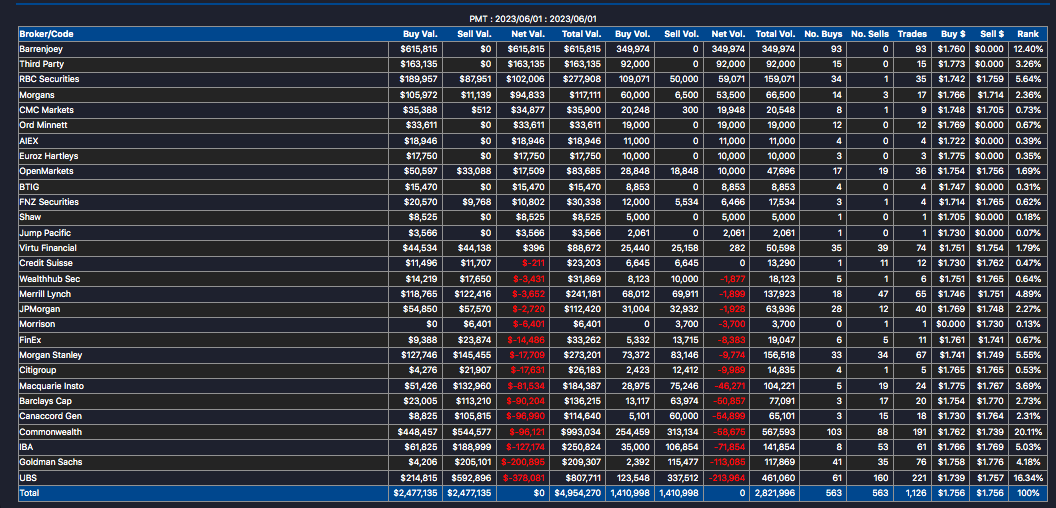
Task: Click Commonwealth rank 20.11%
Action: (x=1029, y=432)
